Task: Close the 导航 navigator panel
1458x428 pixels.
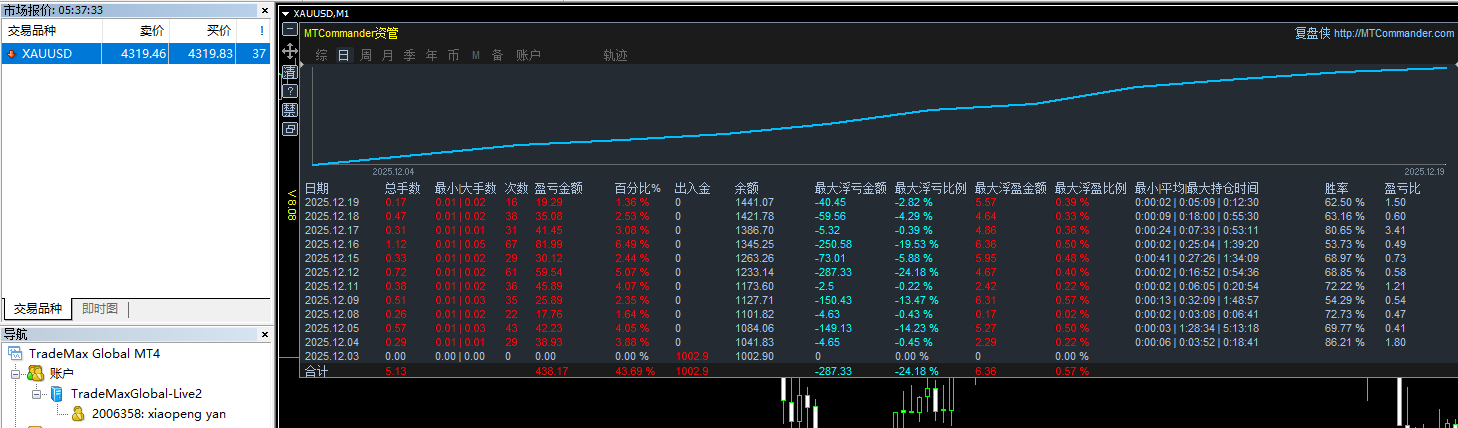Action: (x=265, y=334)
